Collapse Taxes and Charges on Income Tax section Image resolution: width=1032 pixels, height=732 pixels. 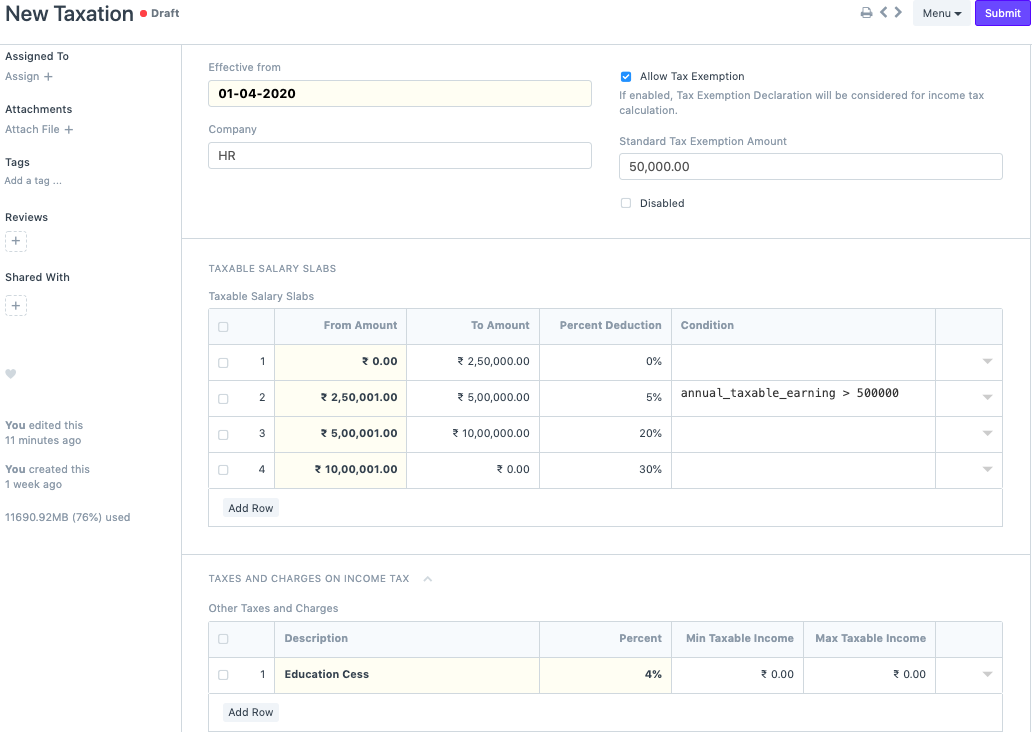(x=428, y=579)
